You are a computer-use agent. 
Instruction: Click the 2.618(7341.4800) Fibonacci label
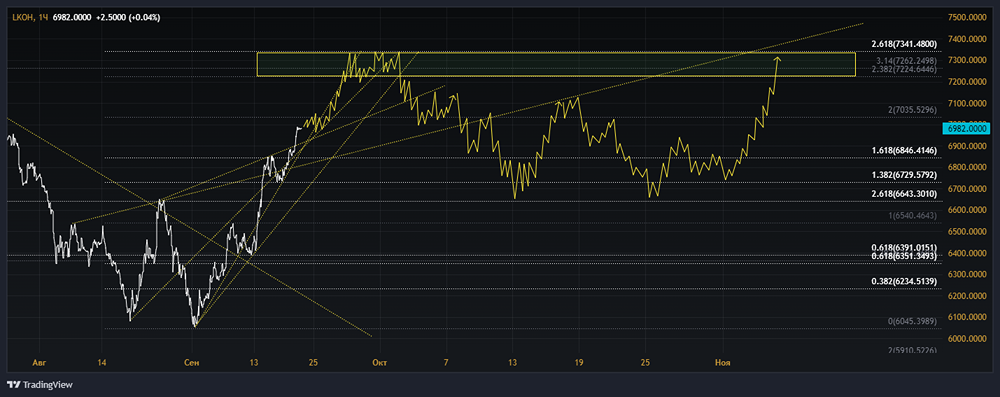click(x=904, y=43)
